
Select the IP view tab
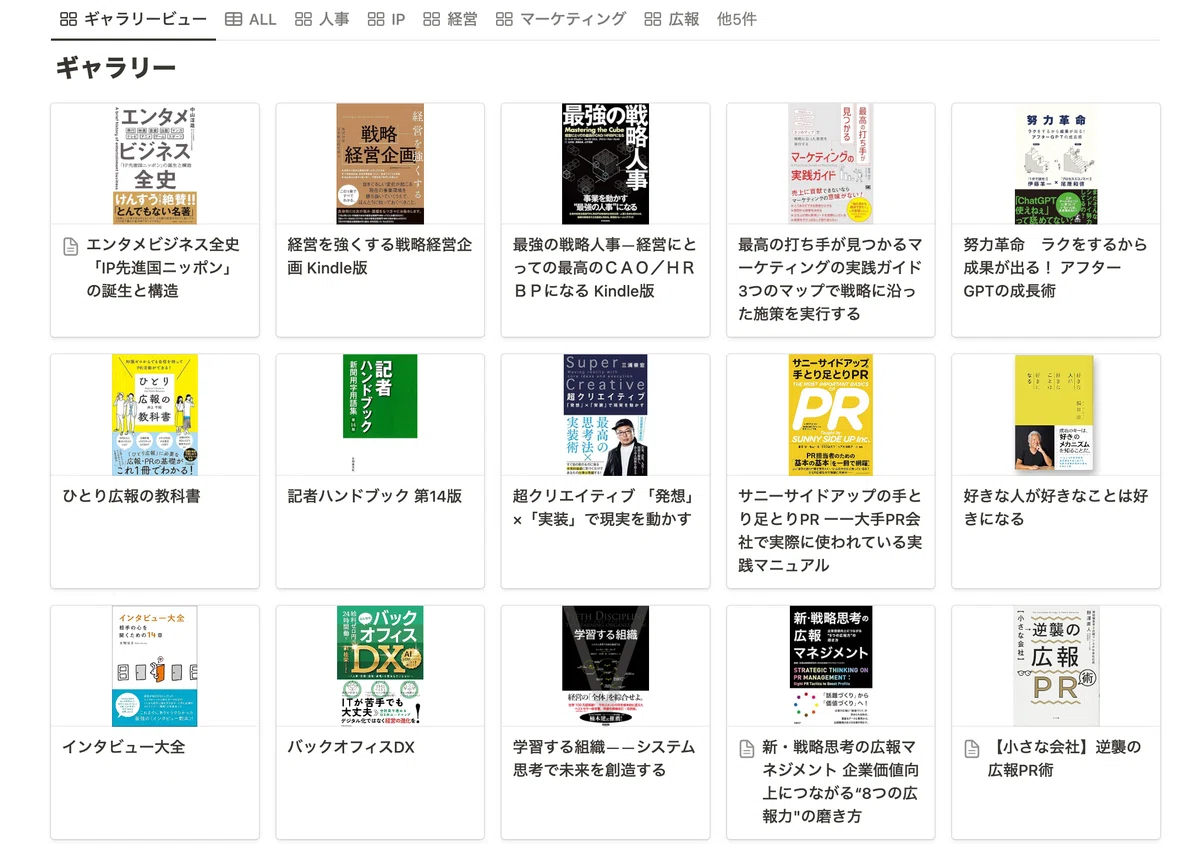386,19
